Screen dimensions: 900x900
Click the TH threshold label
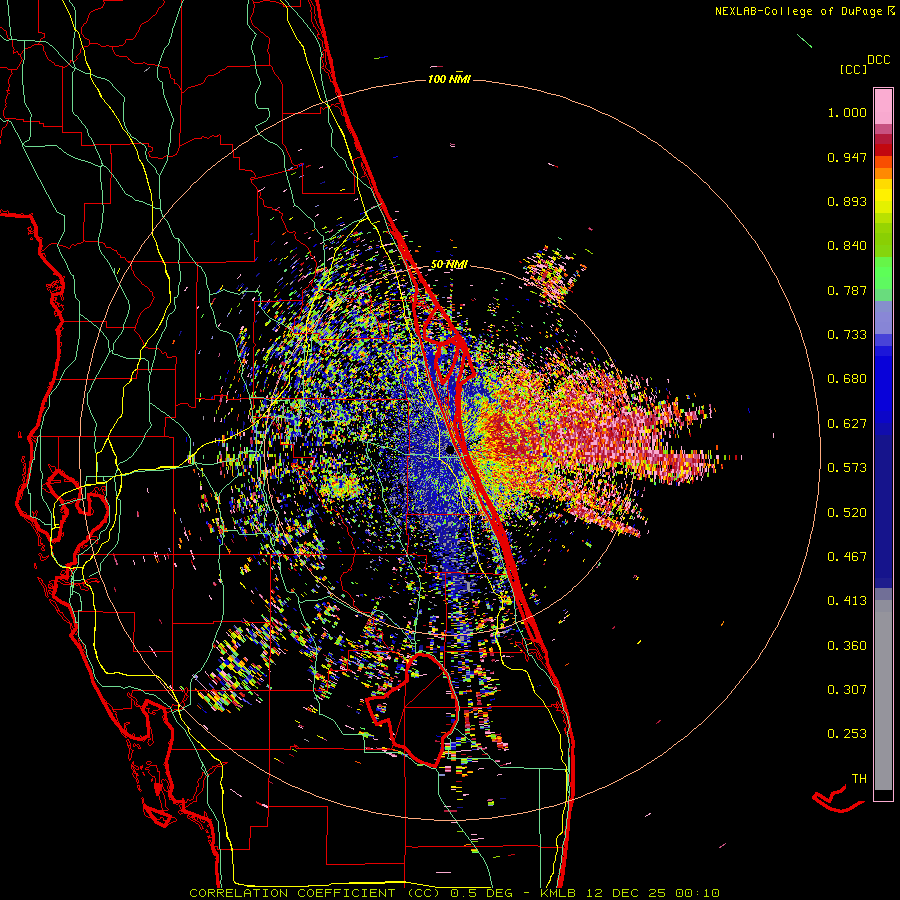pos(859,779)
